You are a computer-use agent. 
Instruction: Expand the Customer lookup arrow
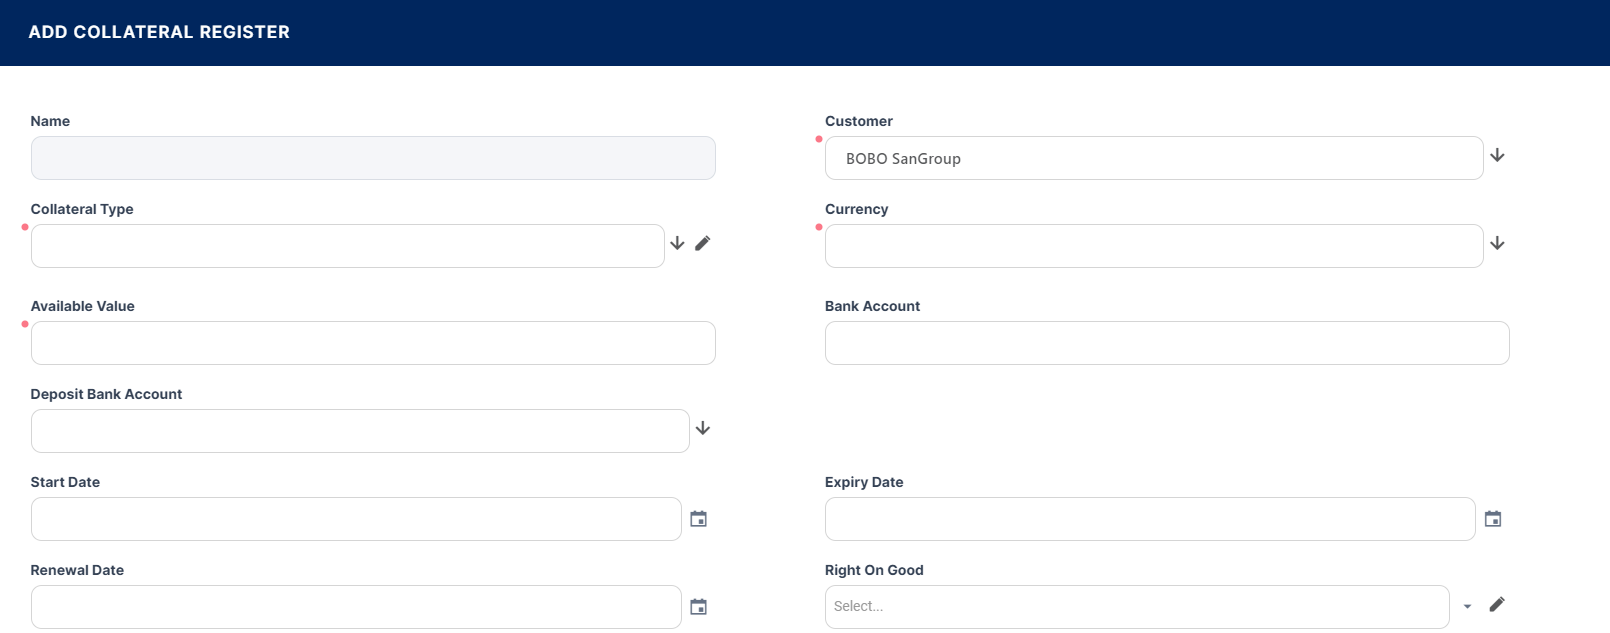(1497, 155)
